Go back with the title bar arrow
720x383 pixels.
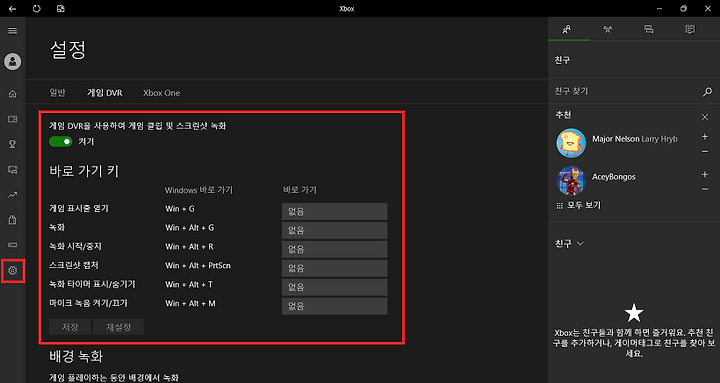[x=12, y=8]
